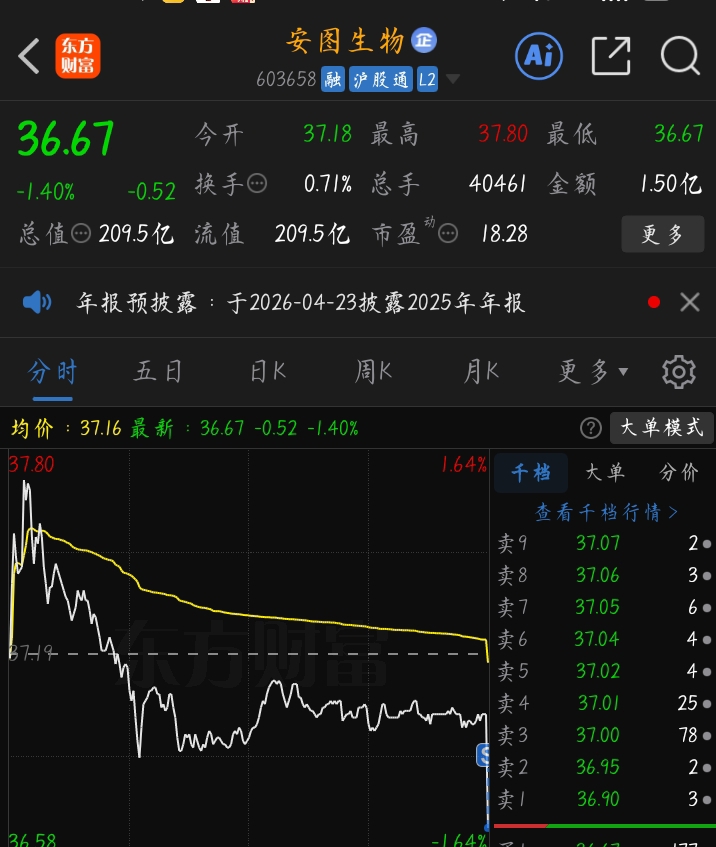
Task: Tap the info icon next to 总值
Action: [x=81, y=234]
